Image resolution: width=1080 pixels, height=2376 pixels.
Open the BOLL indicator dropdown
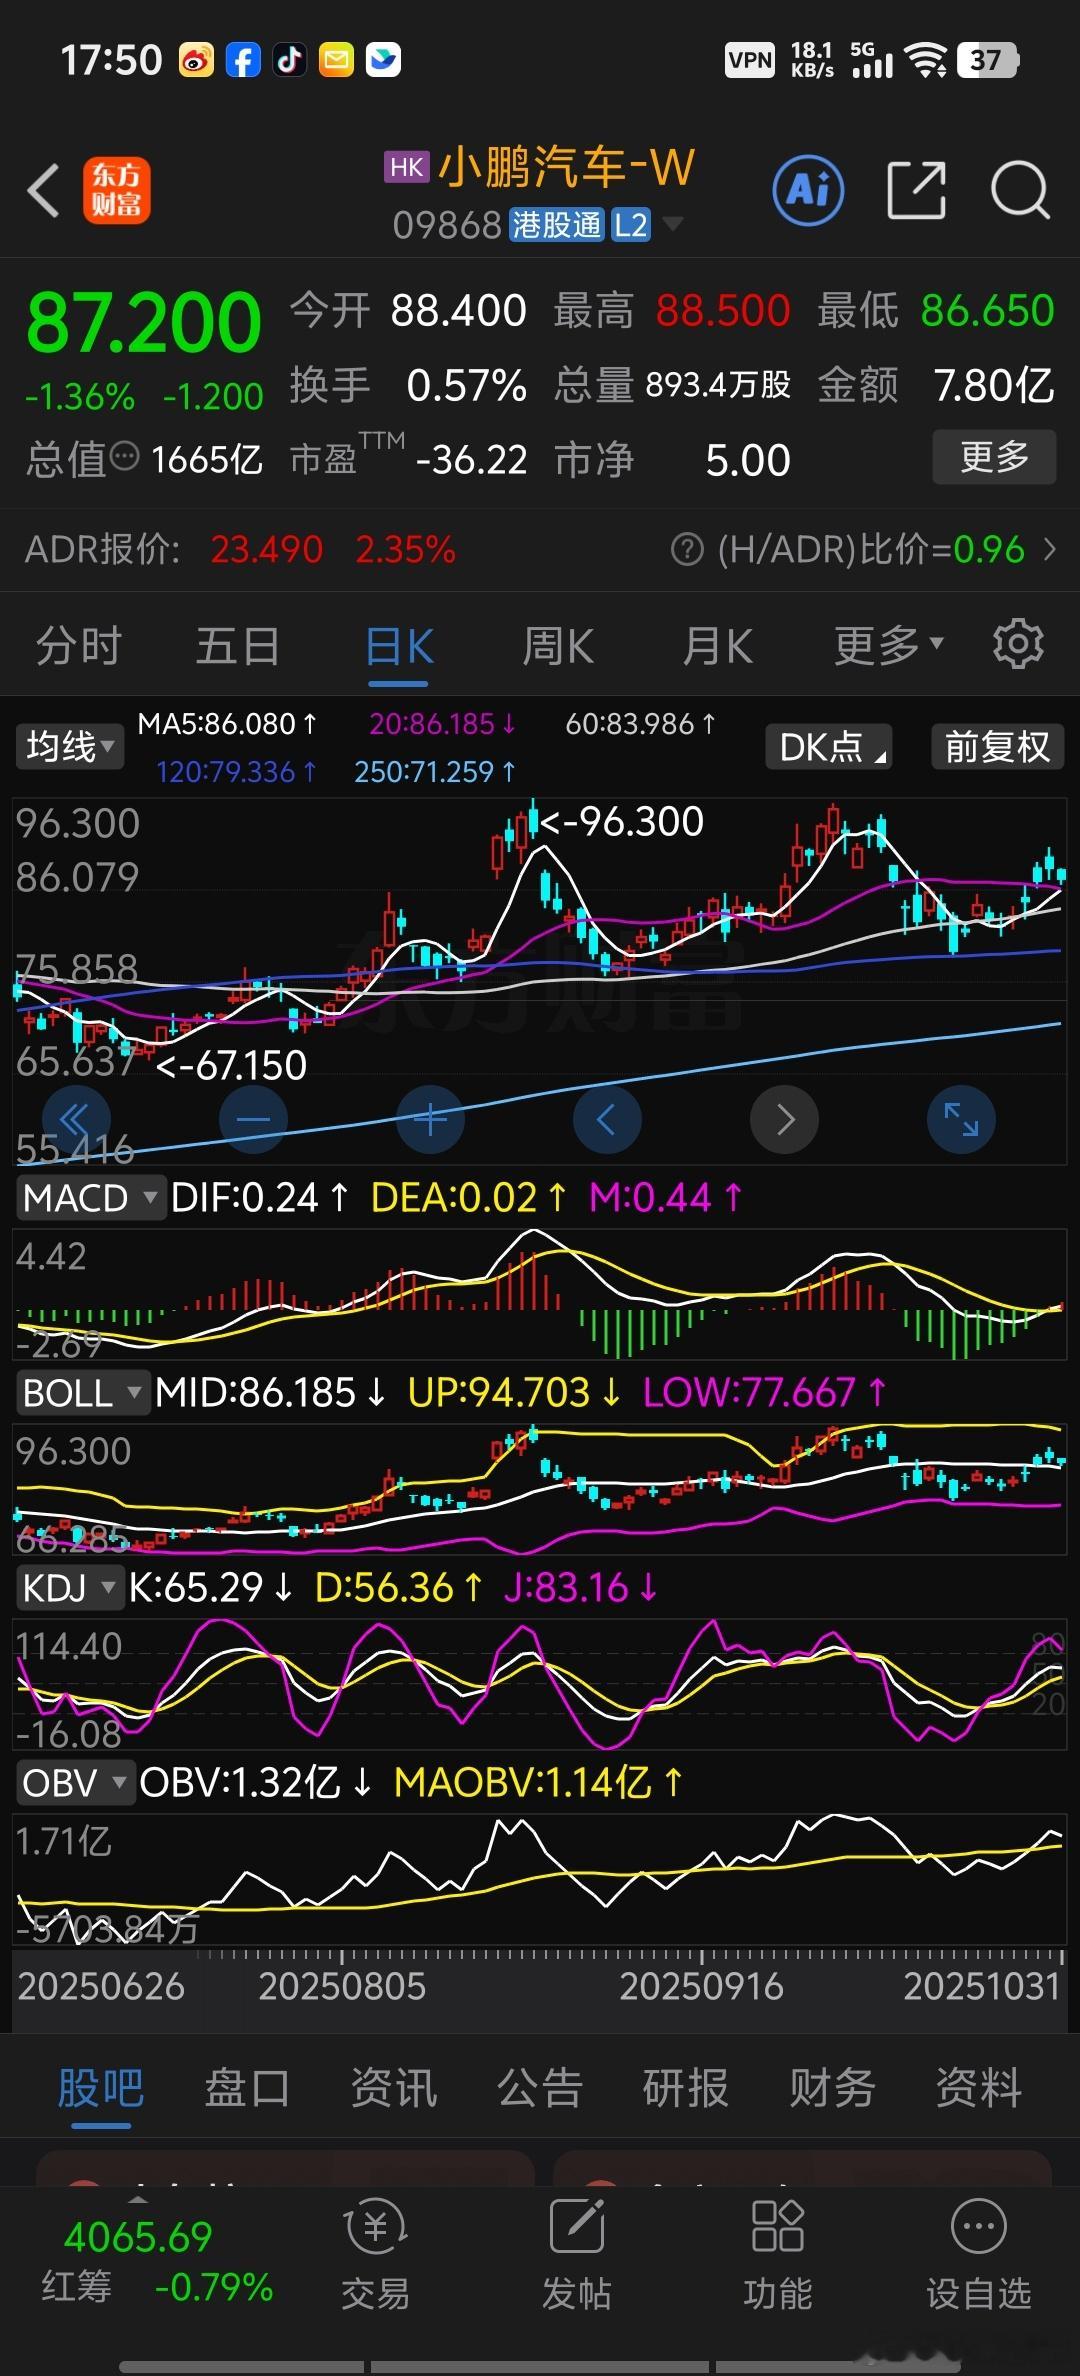(83, 1392)
